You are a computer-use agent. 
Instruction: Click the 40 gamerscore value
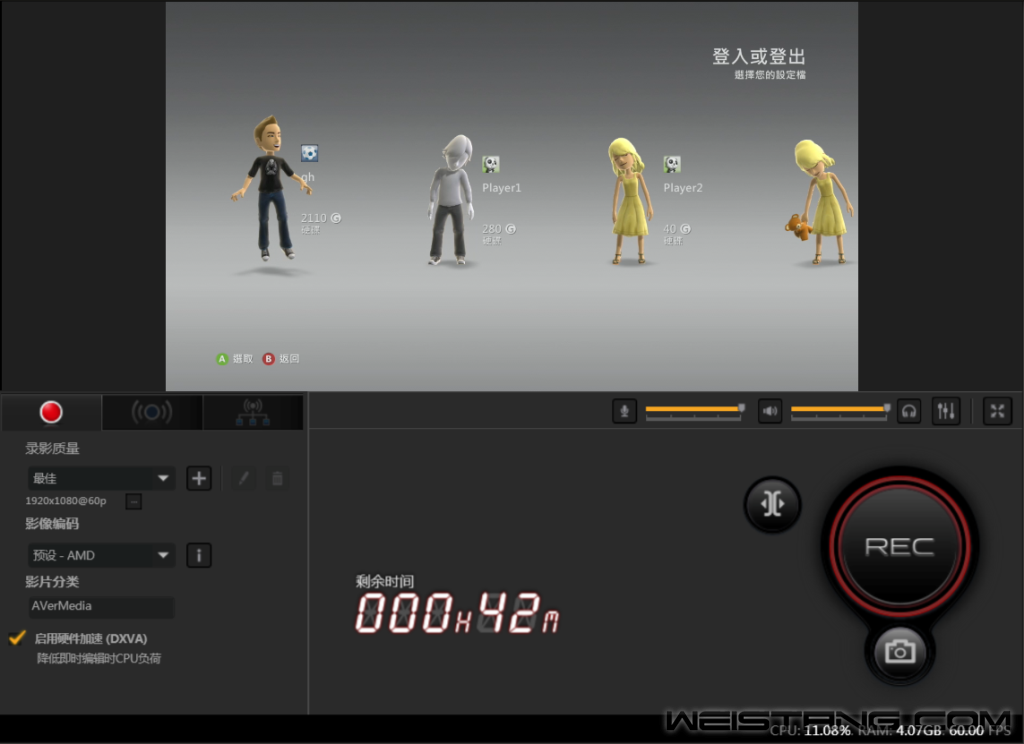coord(677,229)
